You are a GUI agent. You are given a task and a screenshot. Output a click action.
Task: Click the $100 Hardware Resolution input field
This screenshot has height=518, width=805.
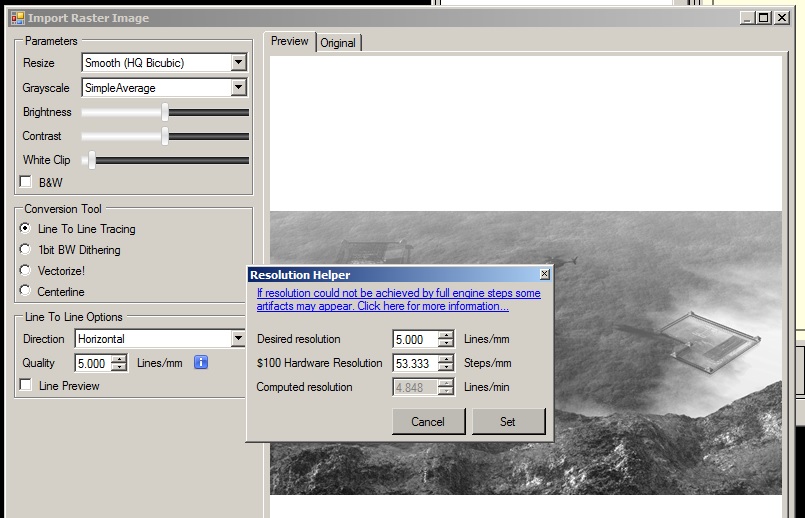(x=416, y=363)
